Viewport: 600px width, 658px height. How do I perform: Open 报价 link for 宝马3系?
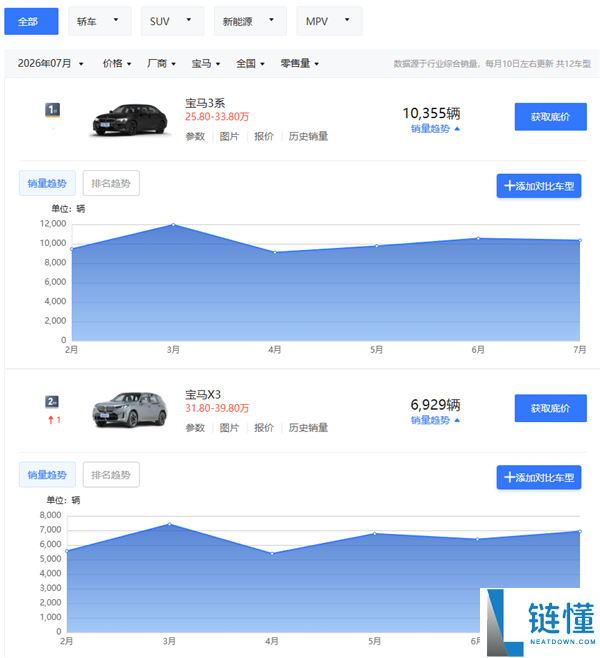263,136
